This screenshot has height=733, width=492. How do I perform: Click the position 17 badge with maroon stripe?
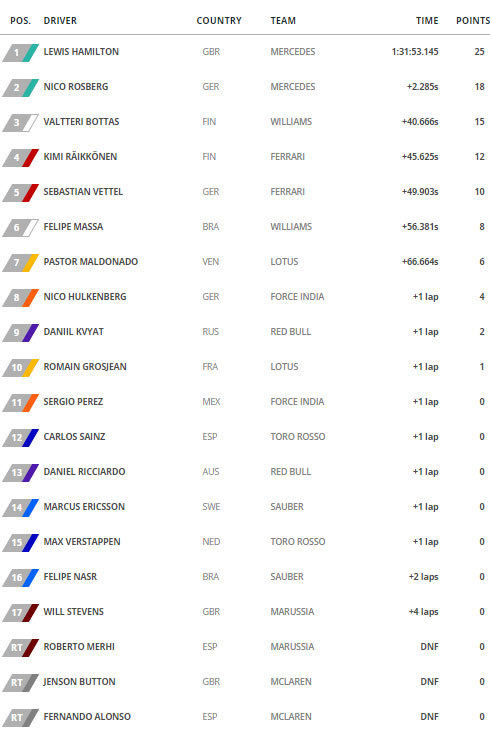21,612
